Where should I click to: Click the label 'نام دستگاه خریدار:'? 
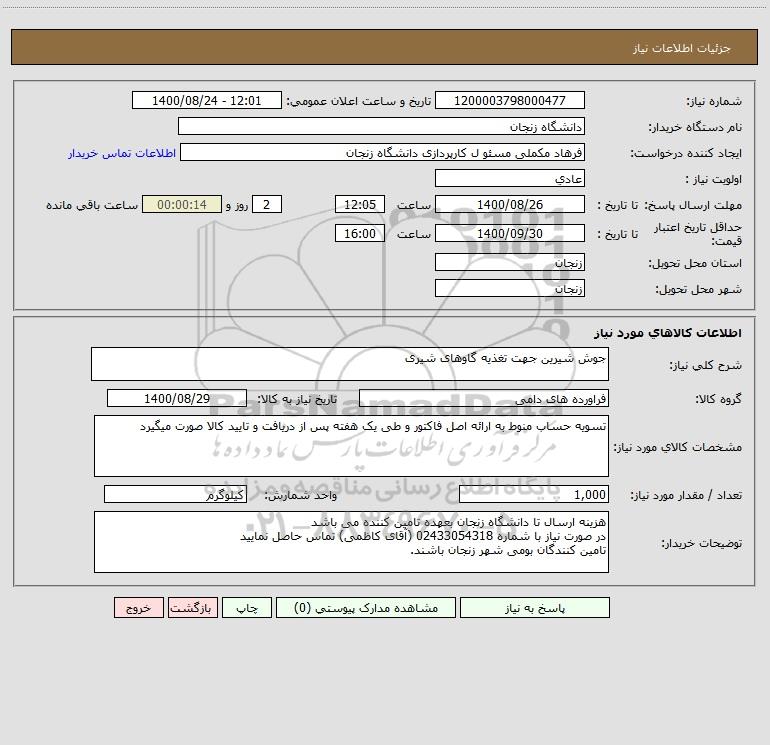pyautogui.click(x=695, y=127)
